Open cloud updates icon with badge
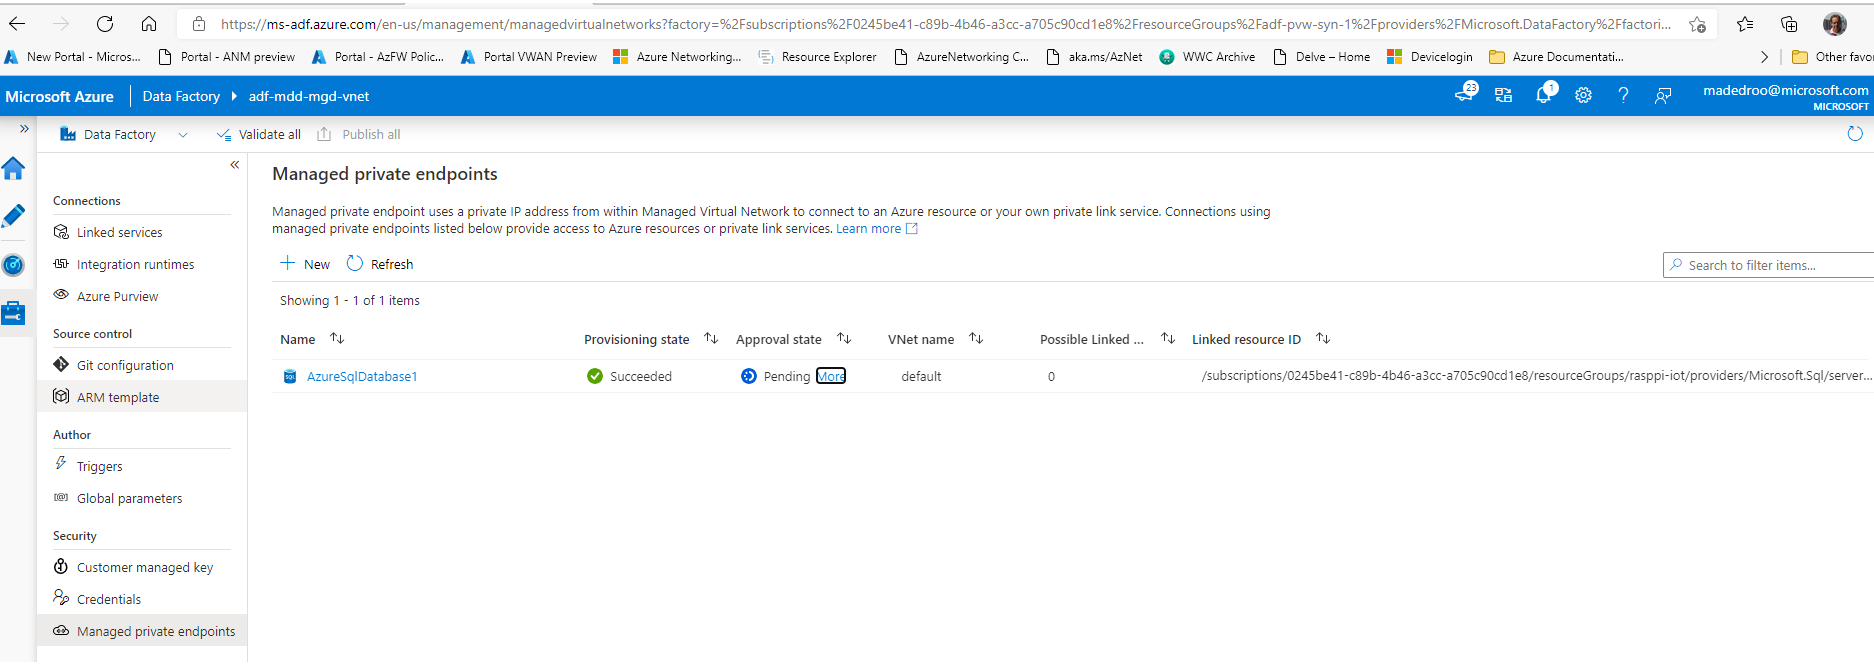 (x=1466, y=94)
